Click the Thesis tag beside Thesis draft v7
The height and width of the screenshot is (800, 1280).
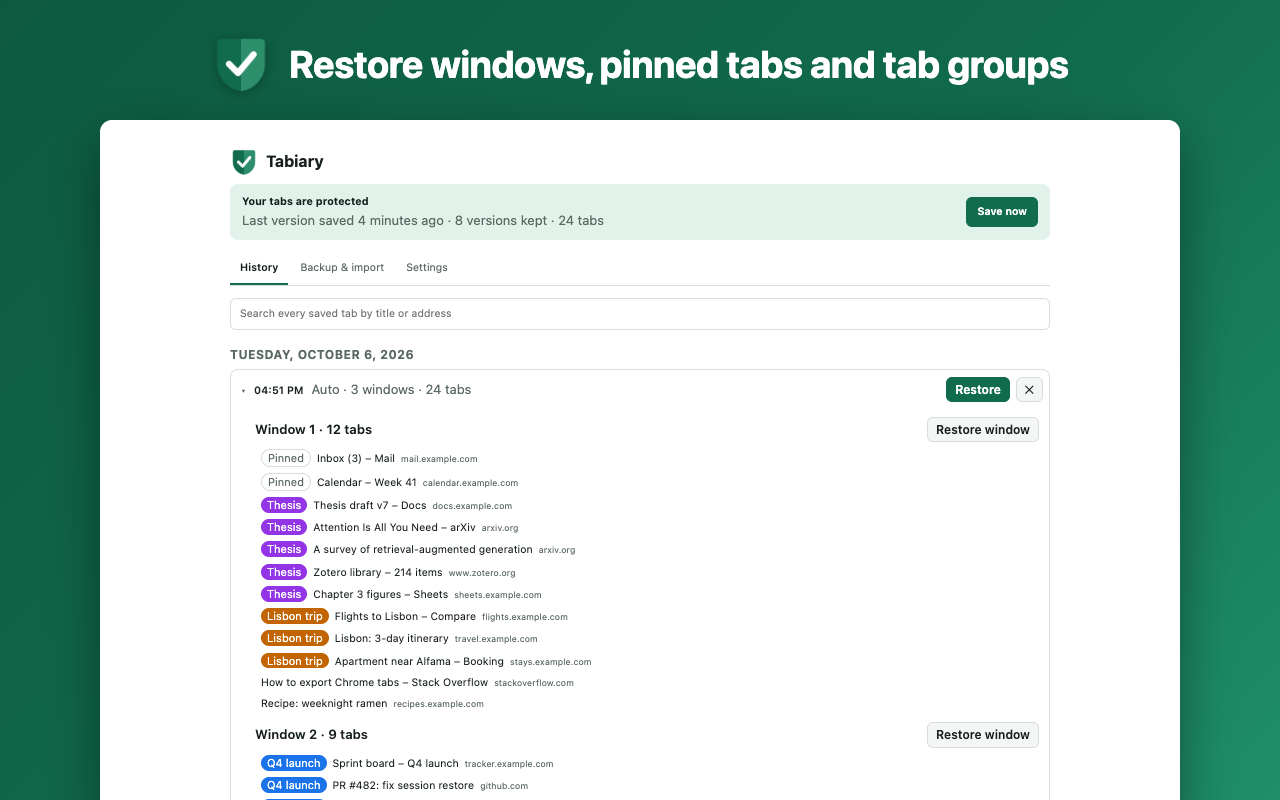coord(284,505)
